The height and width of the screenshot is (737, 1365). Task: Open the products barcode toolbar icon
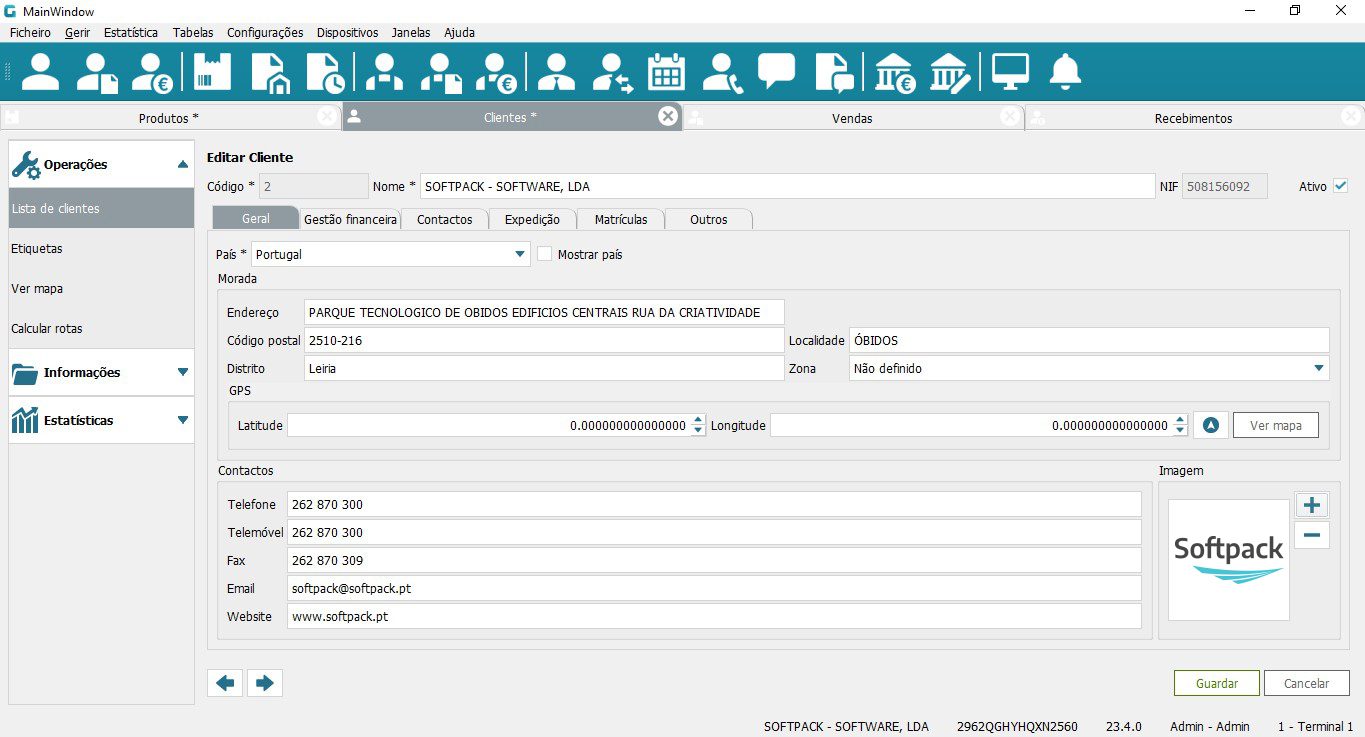coord(212,73)
